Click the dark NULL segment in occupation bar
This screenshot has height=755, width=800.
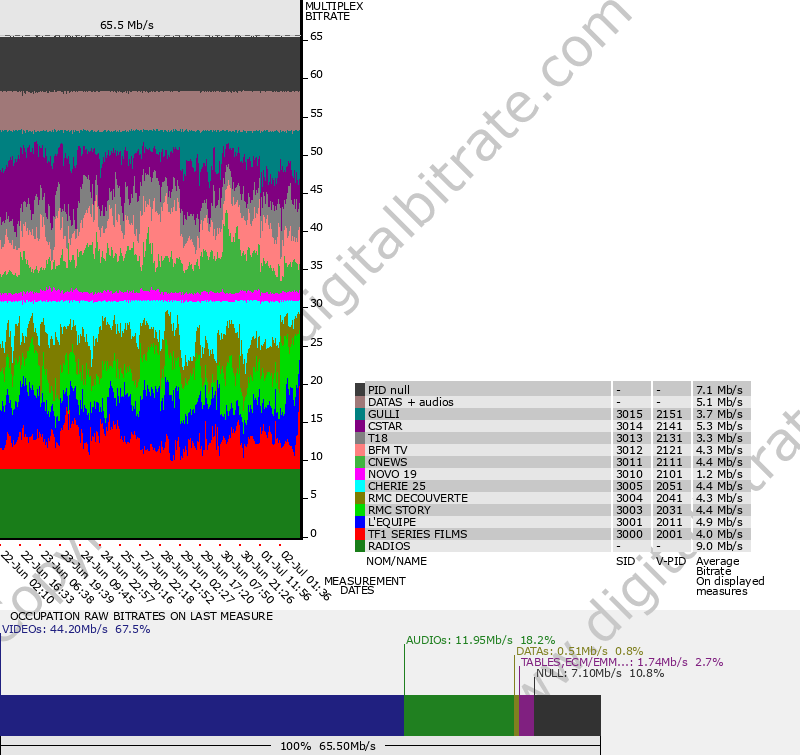point(567,715)
